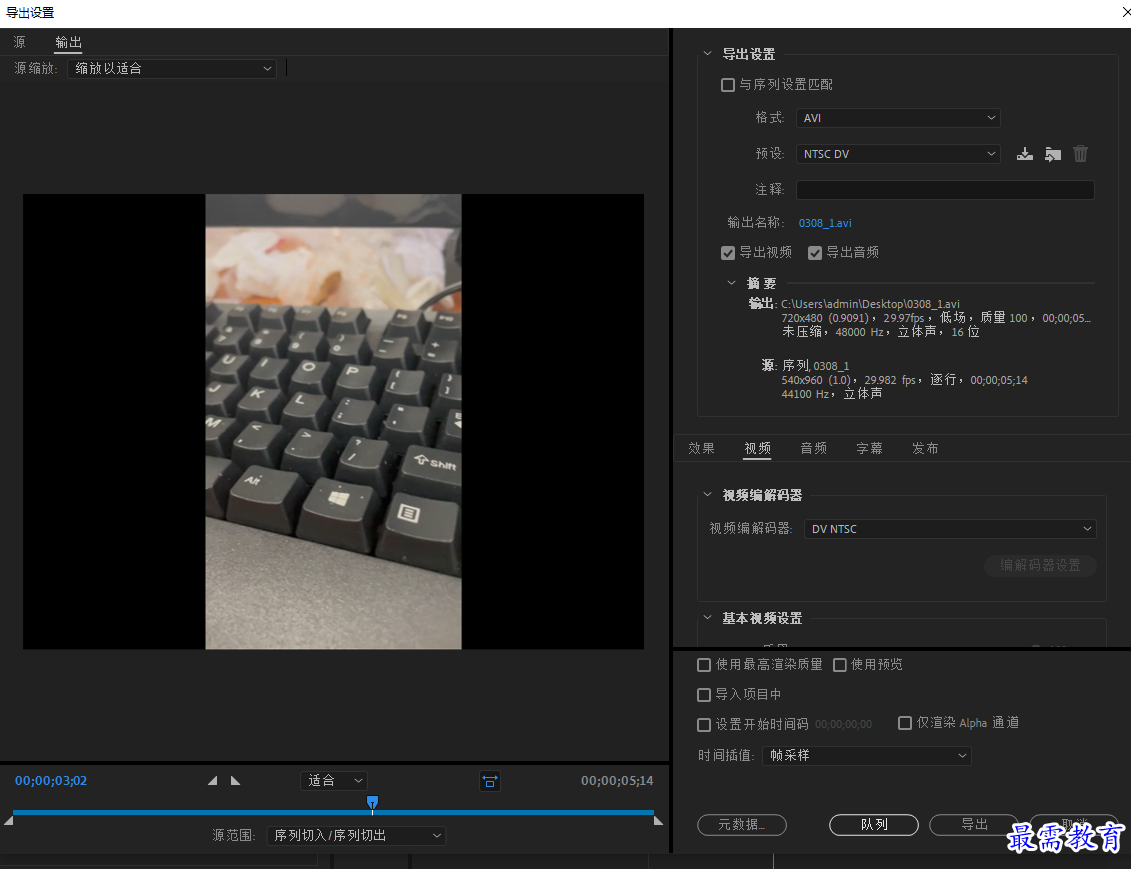Click the timeline end out-point handle
The height and width of the screenshot is (869, 1131).
(x=658, y=821)
